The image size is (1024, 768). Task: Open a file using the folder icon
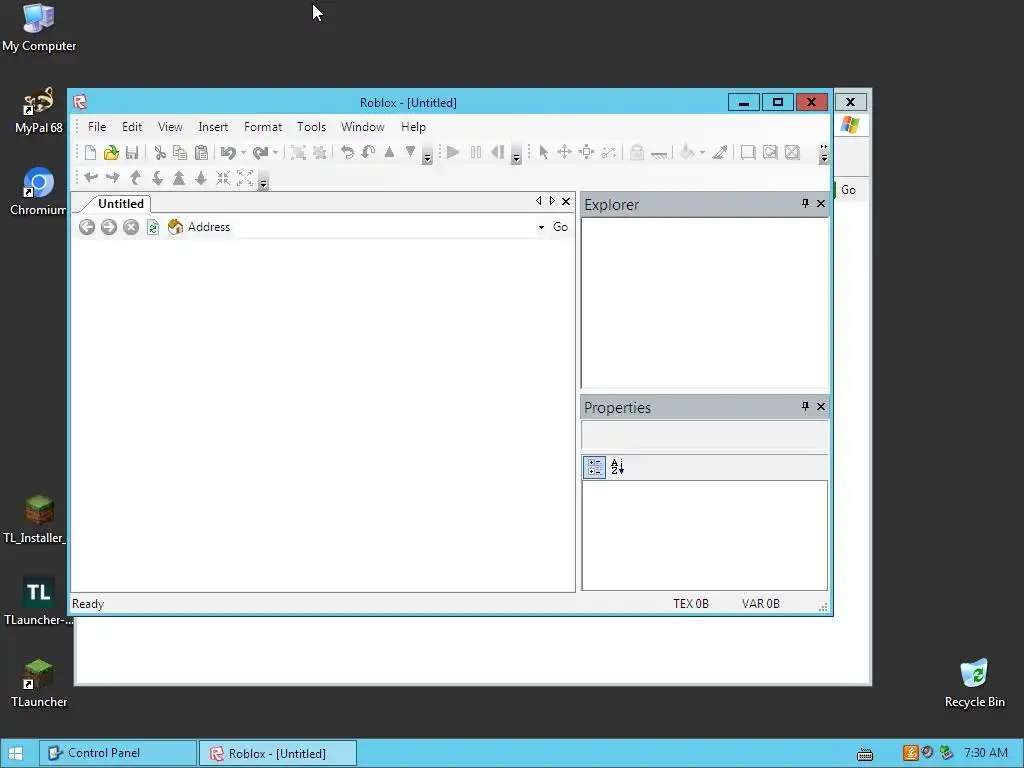(x=111, y=153)
